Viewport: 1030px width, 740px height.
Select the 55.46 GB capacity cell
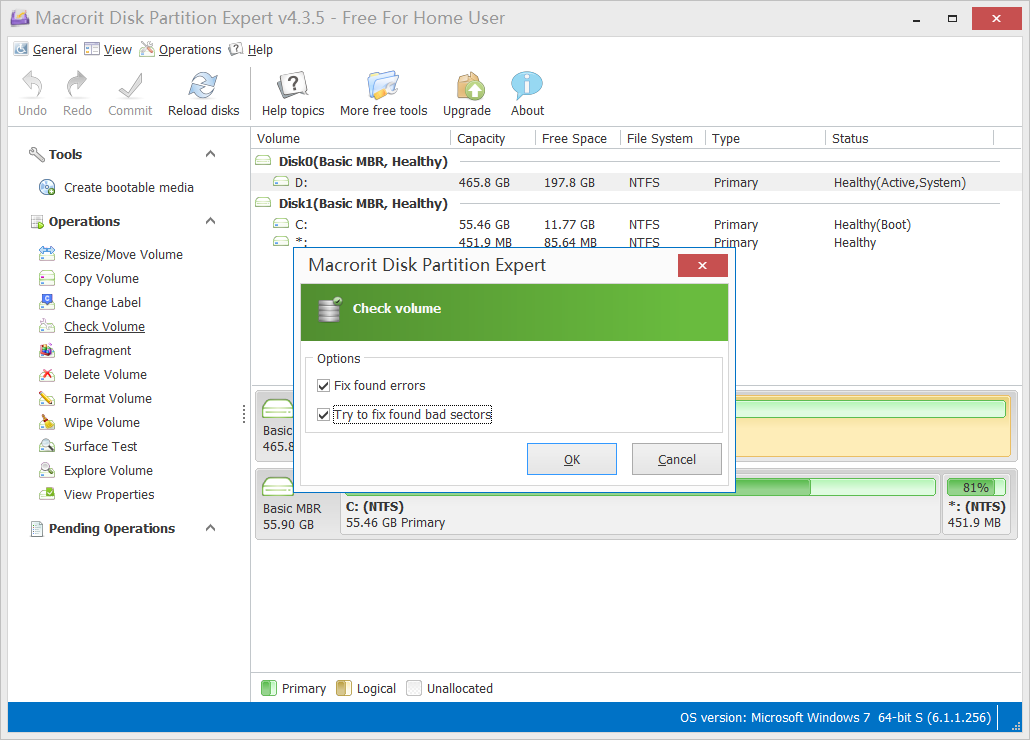click(x=484, y=225)
